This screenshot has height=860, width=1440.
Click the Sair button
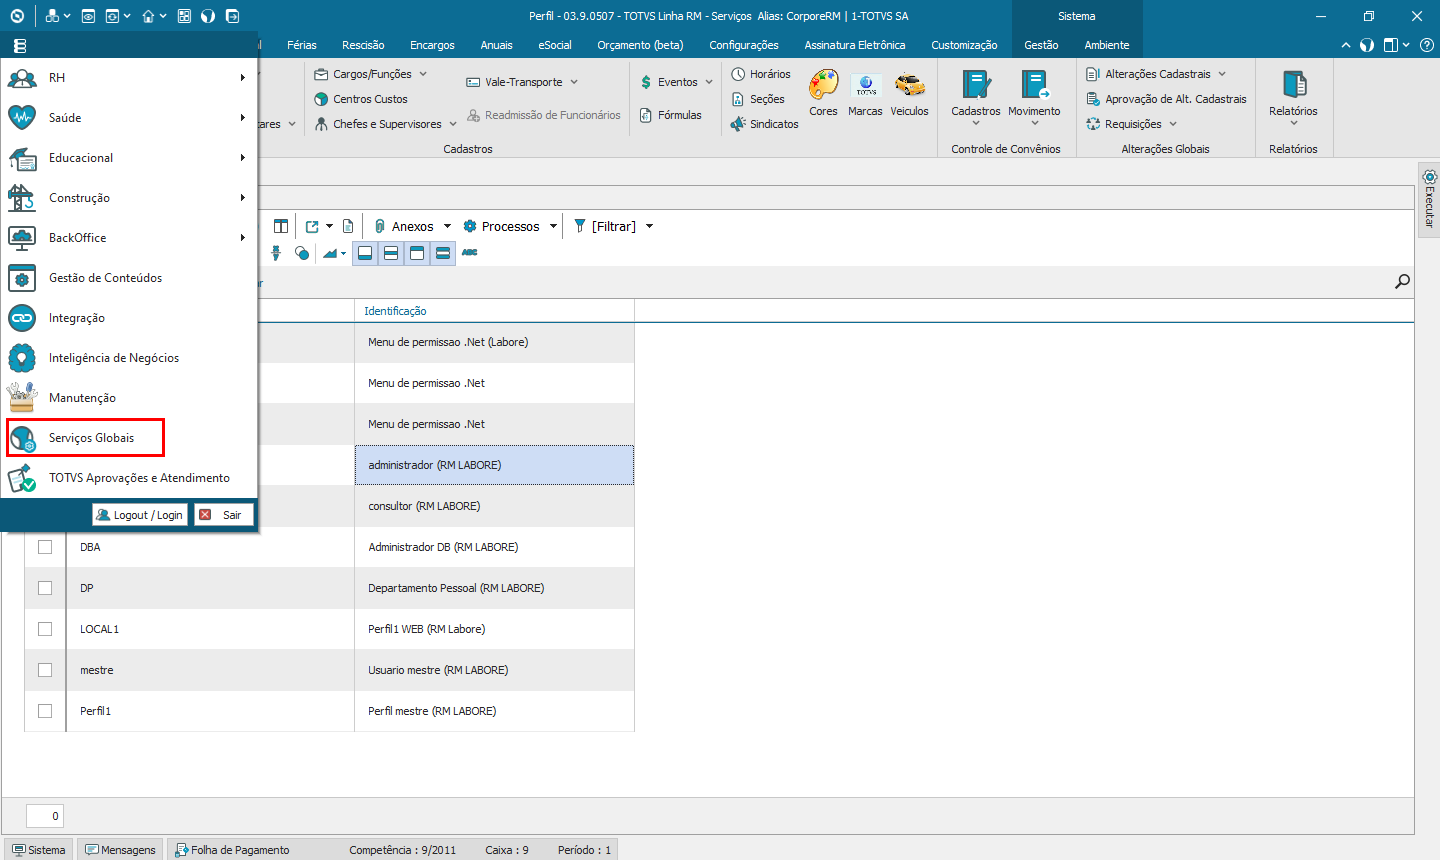(223, 515)
